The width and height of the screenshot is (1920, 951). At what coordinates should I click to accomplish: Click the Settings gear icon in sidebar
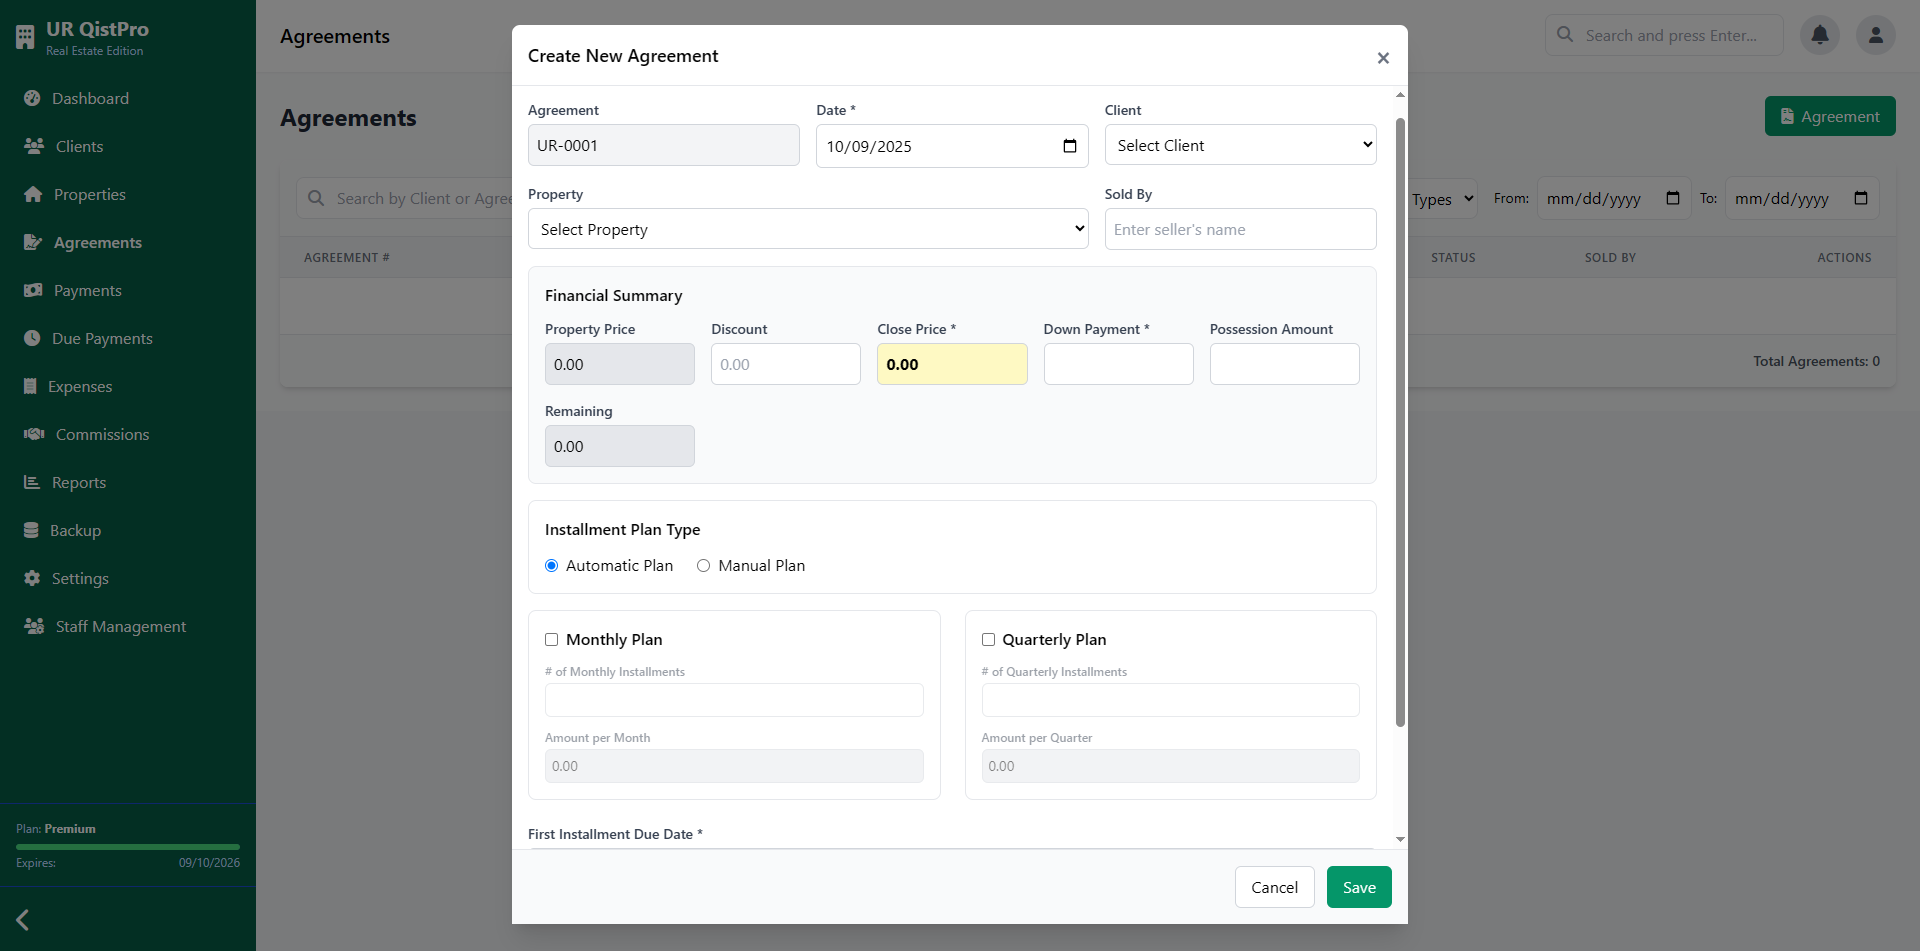tap(32, 578)
